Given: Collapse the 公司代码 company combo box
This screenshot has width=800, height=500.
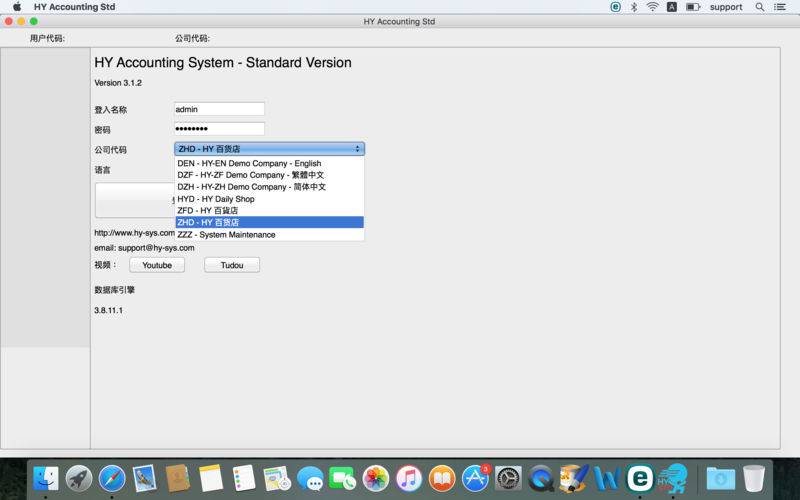Looking at the screenshot, I should [x=269, y=149].
